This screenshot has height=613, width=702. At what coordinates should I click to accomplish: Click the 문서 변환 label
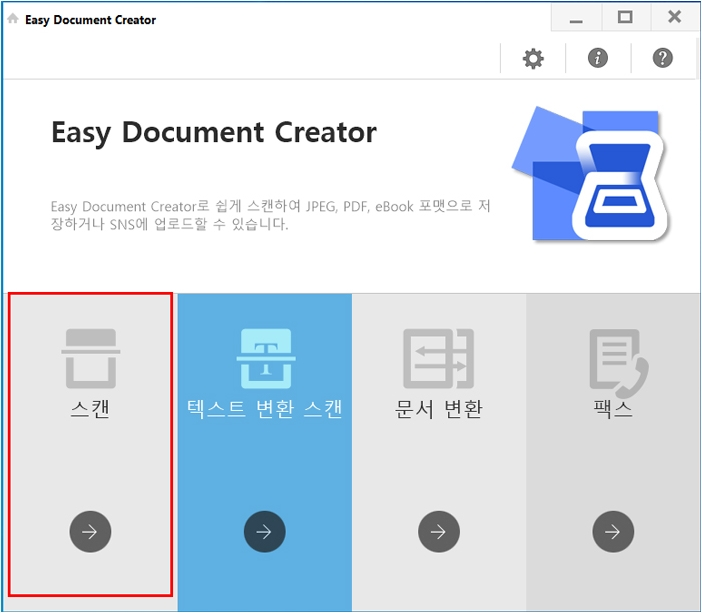[439, 409]
